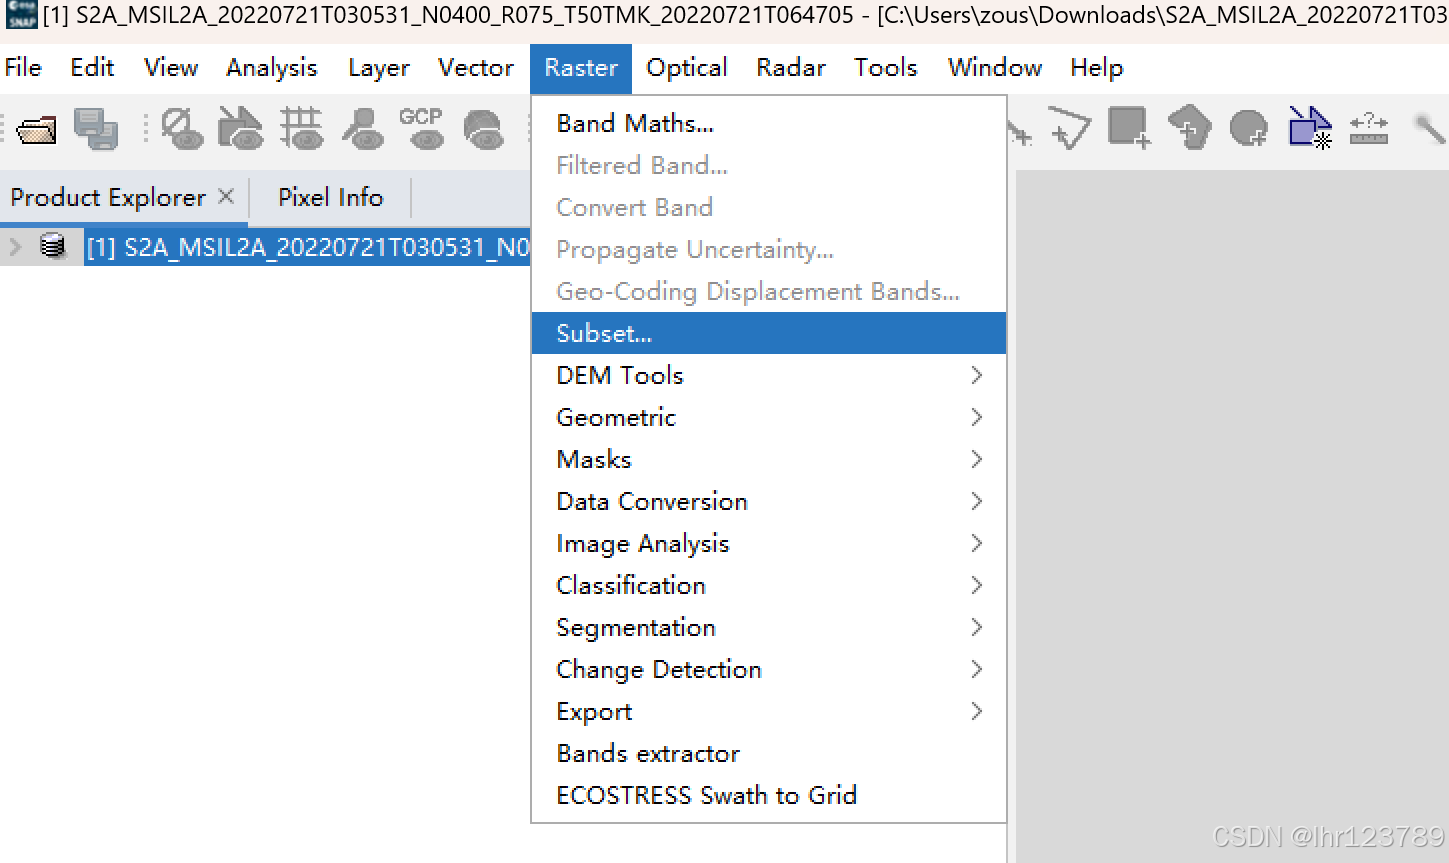Select the range finder ruler tool
This screenshot has width=1449, height=863.
[1369, 129]
